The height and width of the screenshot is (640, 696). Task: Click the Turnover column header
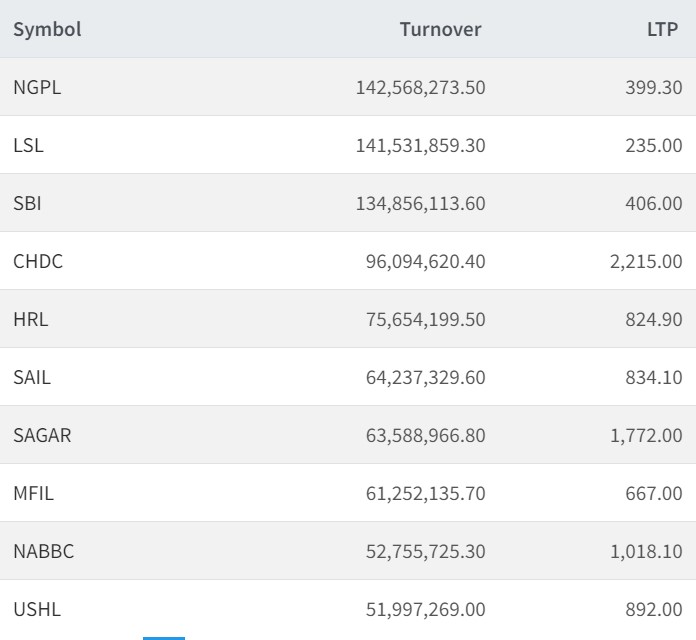[x=440, y=29]
